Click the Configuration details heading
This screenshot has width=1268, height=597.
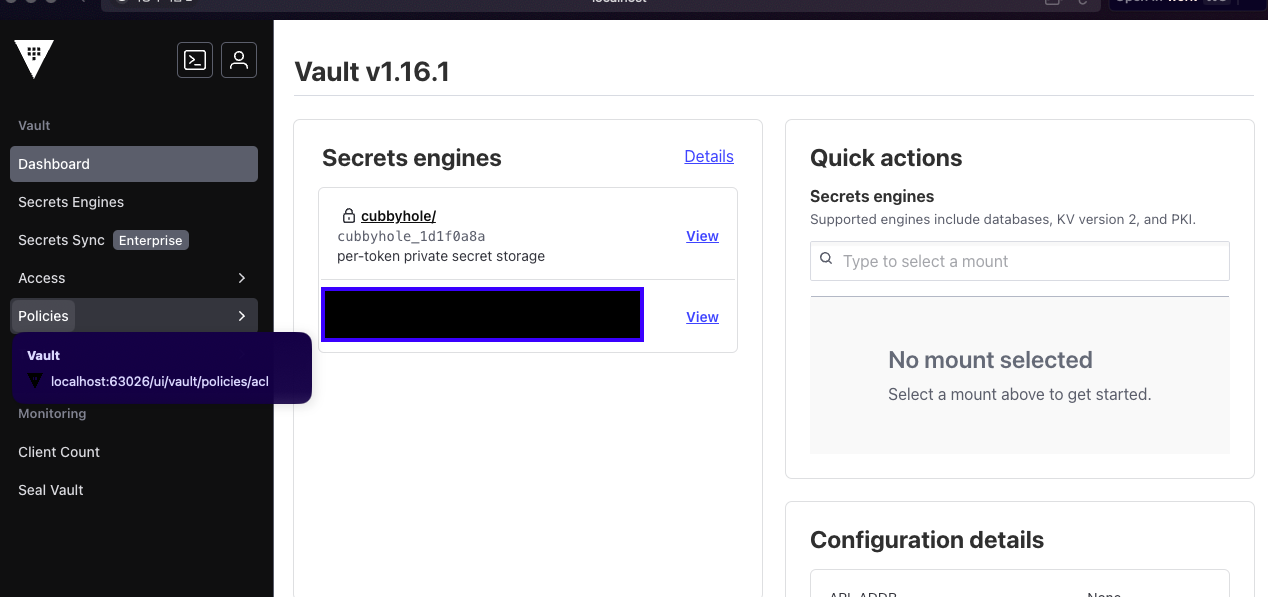pyautogui.click(x=927, y=540)
